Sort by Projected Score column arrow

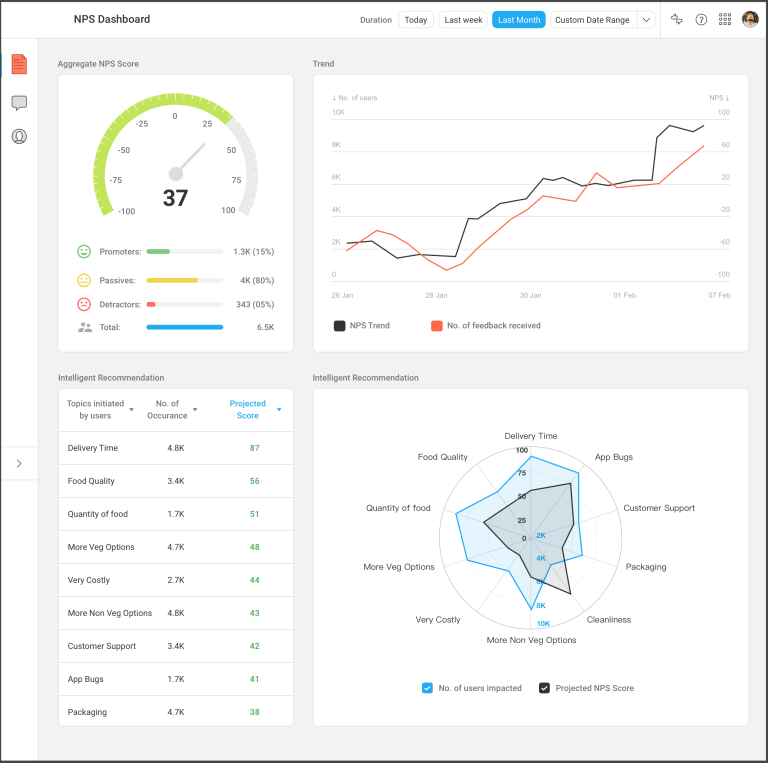[279, 409]
